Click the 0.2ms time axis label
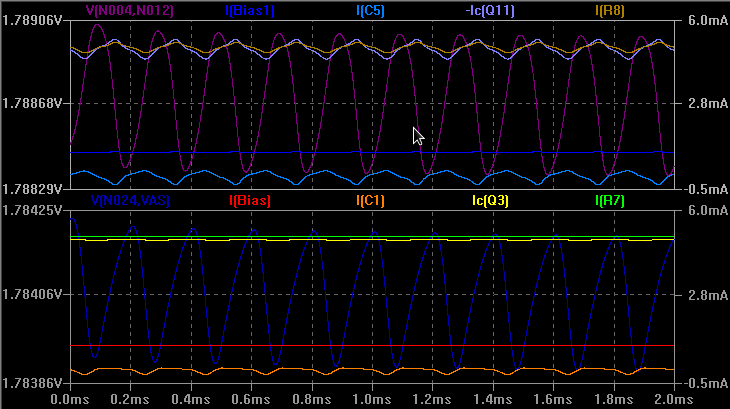This screenshot has width=730, height=409. 130,399
